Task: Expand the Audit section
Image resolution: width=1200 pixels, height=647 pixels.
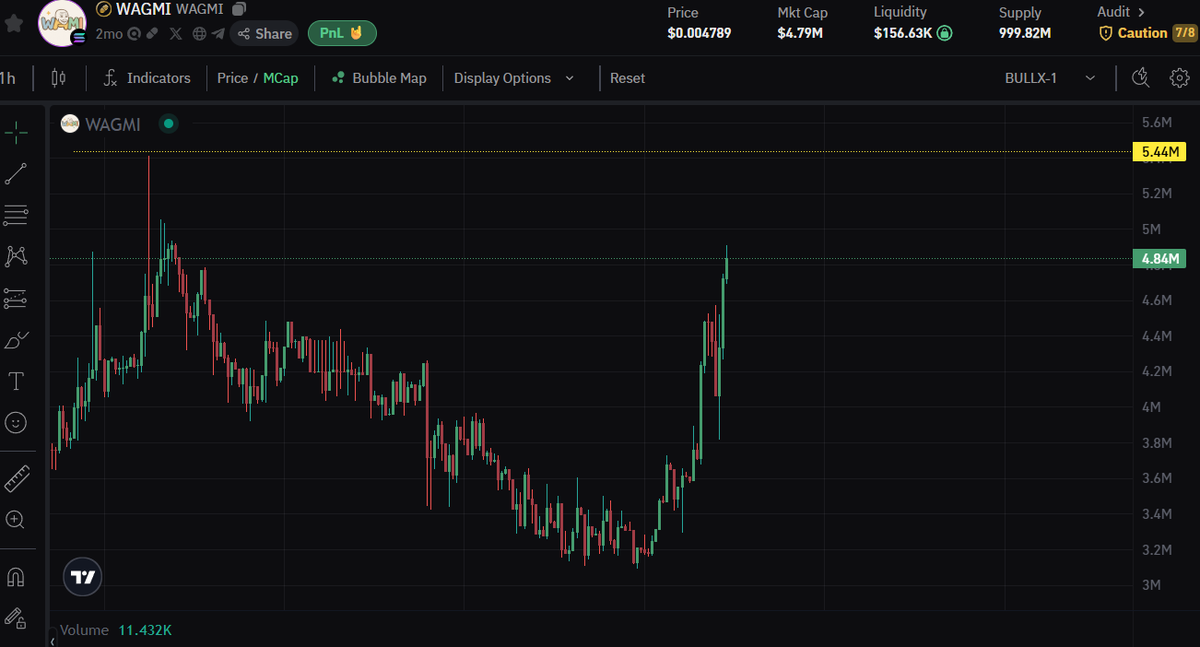Action: pyautogui.click(x=1120, y=12)
